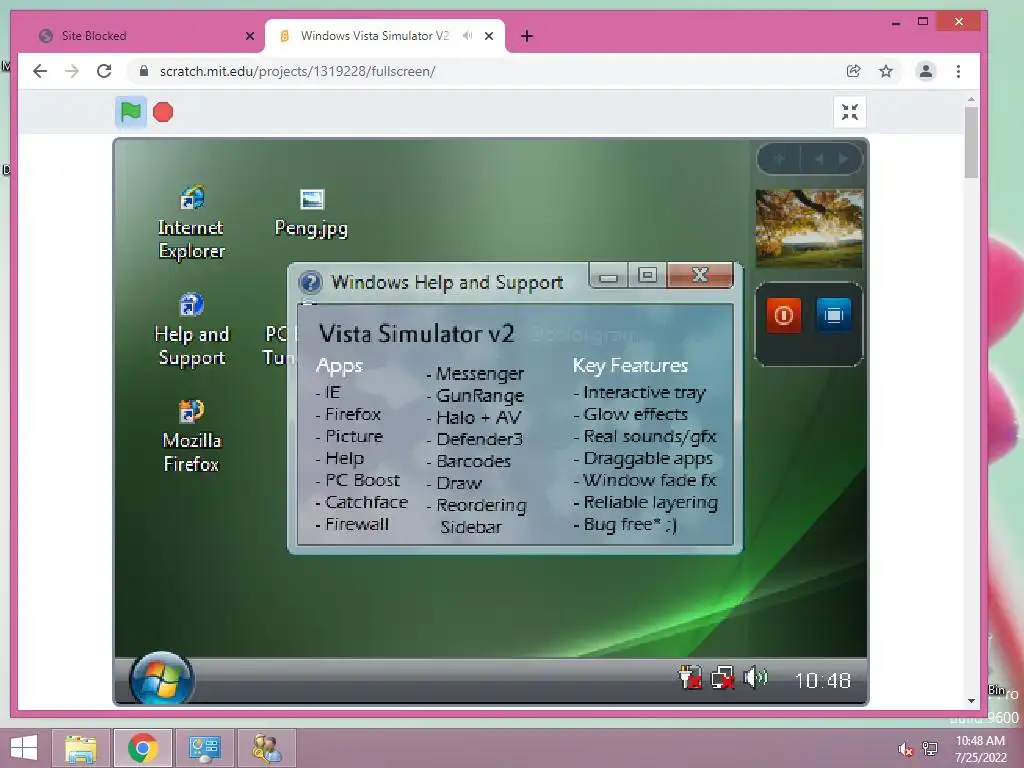Click the question mark icon in the Help window title
The height and width of the screenshot is (768, 1024).
pyautogui.click(x=310, y=283)
